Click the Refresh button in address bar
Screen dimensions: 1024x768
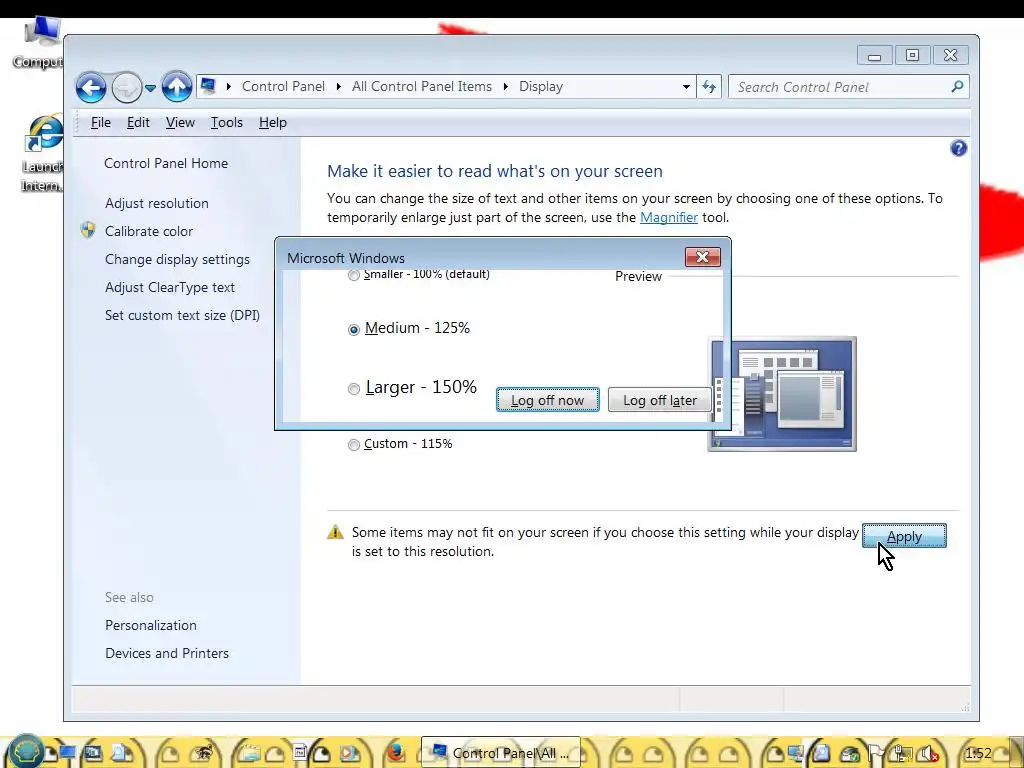(709, 87)
